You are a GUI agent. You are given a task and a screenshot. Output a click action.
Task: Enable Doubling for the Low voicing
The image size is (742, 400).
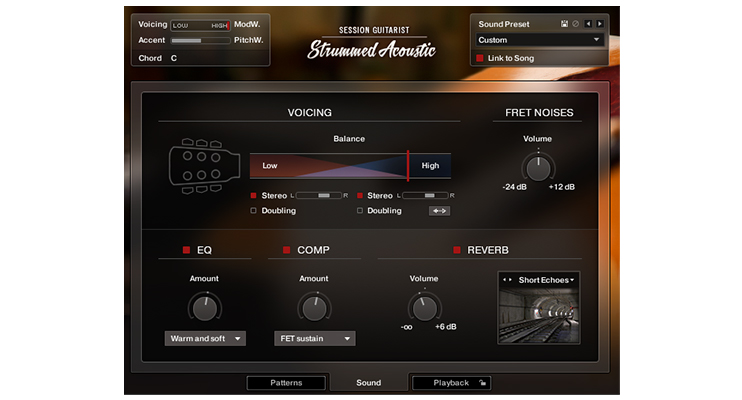click(x=254, y=211)
